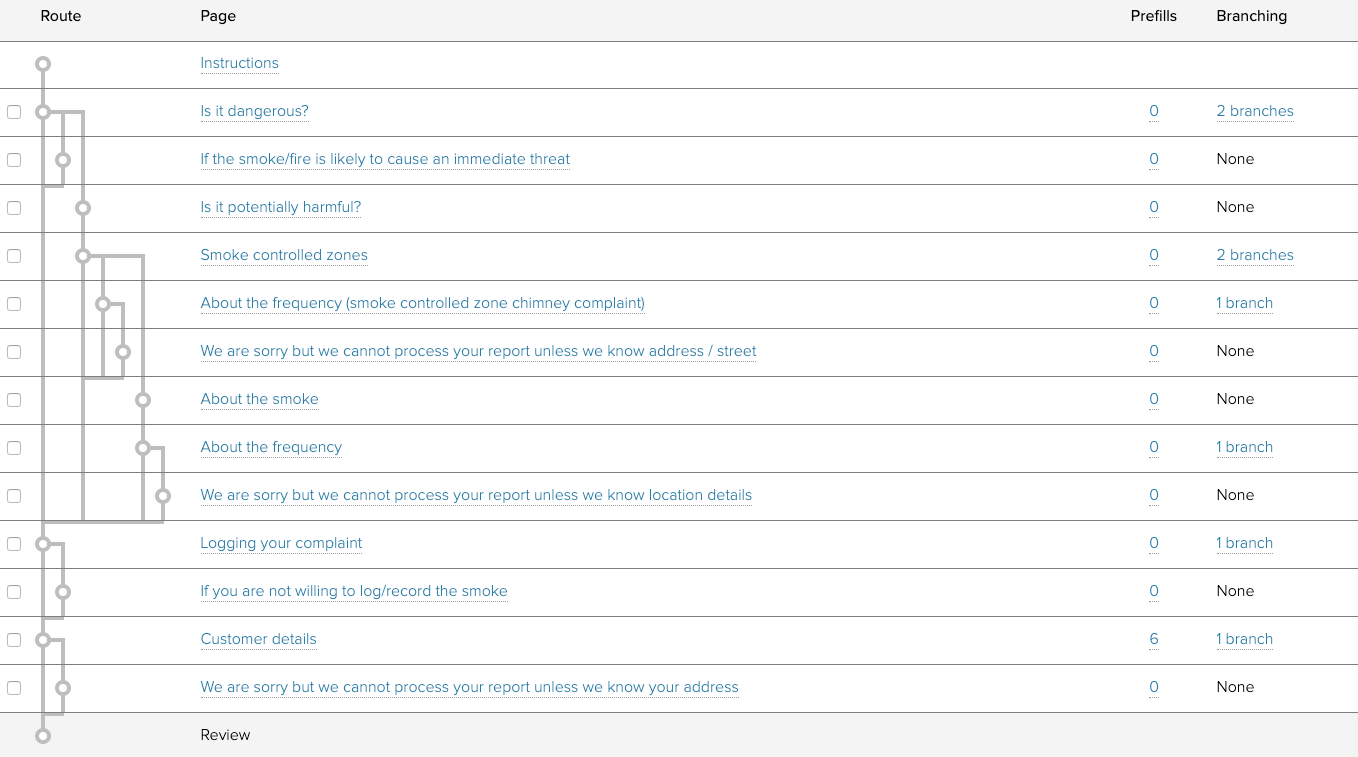Open 2 branches for Is it dangerous?
1358x757 pixels.
[1254, 111]
